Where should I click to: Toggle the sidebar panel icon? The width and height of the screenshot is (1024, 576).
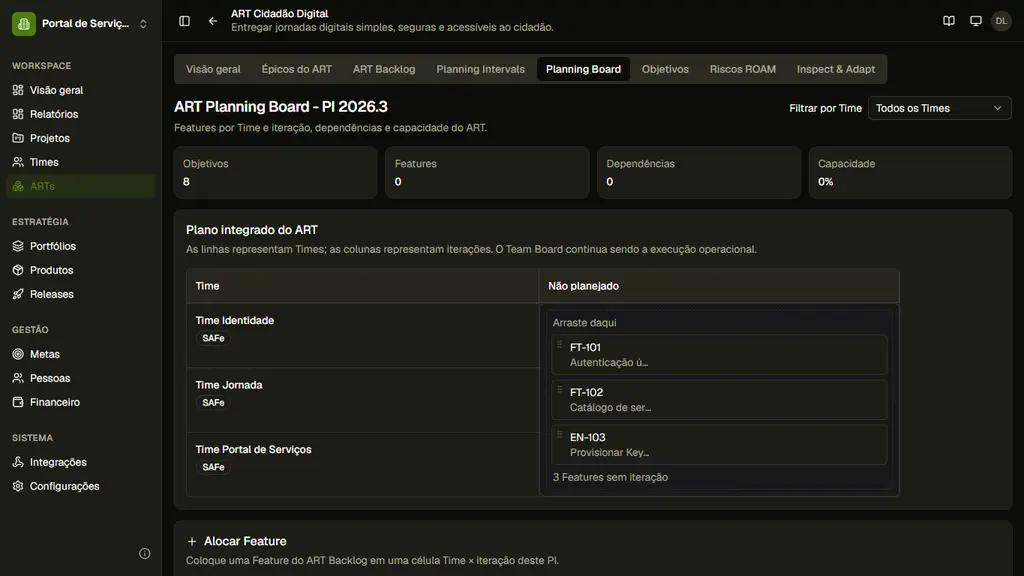click(x=184, y=21)
